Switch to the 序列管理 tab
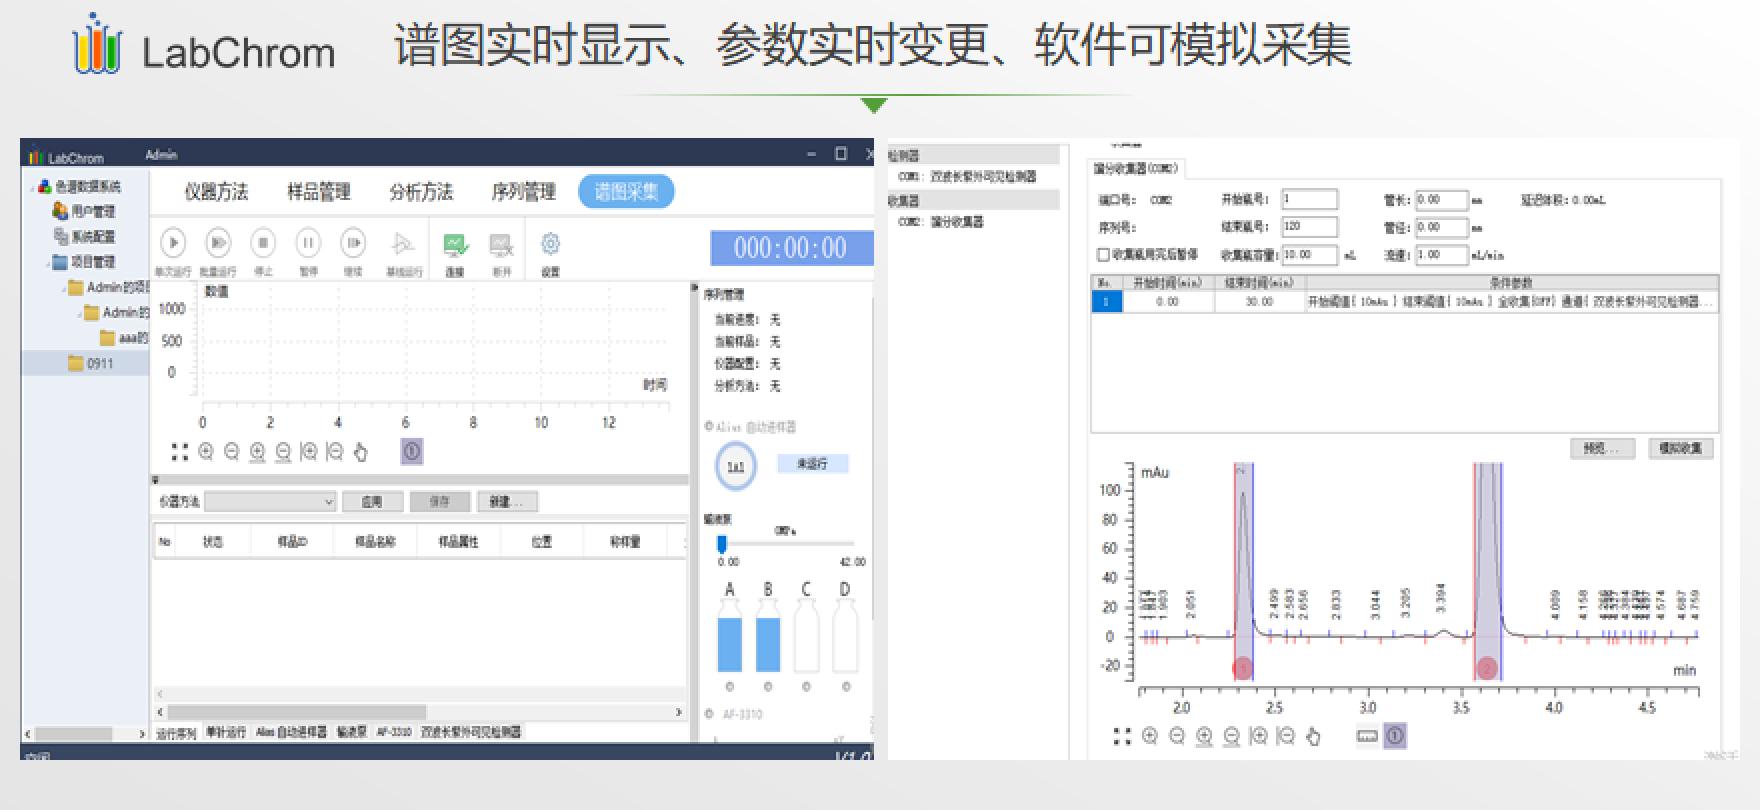This screenshot has width=1760, height=810. (x=523, y=192)
